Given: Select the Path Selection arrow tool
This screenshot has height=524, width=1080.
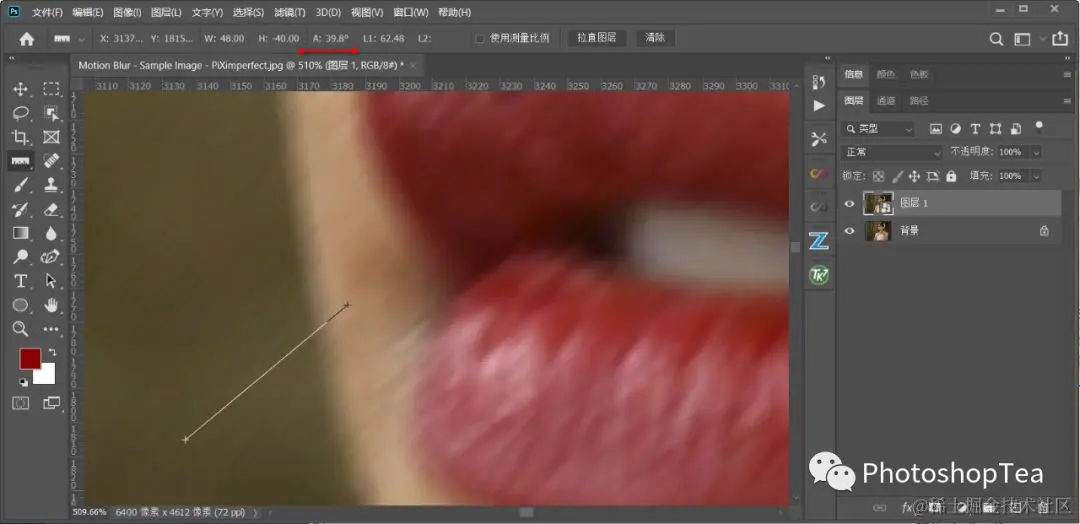Looking at the screenshot, I should tap(52, 281).
